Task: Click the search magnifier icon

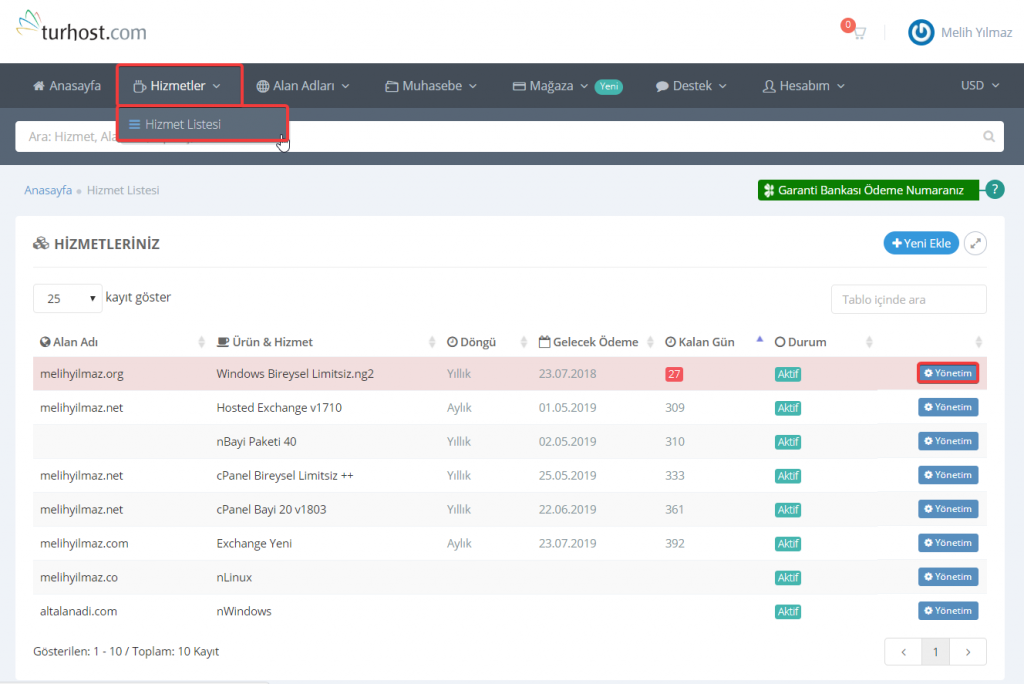Action: [x=989, y=137]
